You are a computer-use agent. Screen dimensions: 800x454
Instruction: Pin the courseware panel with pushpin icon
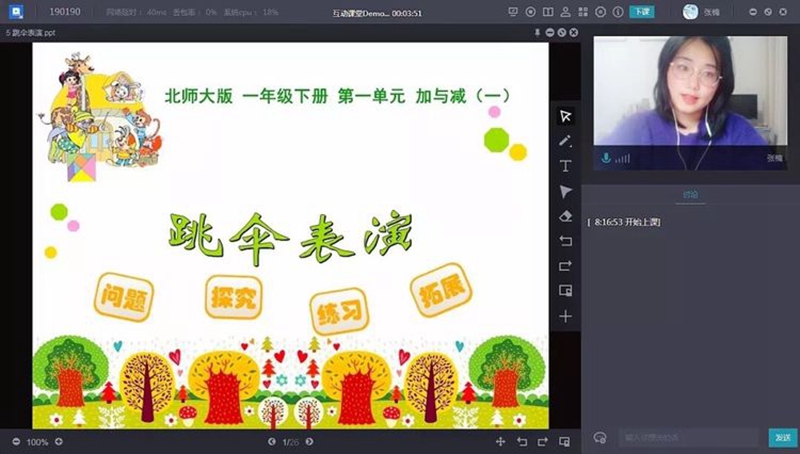(537, 33)
